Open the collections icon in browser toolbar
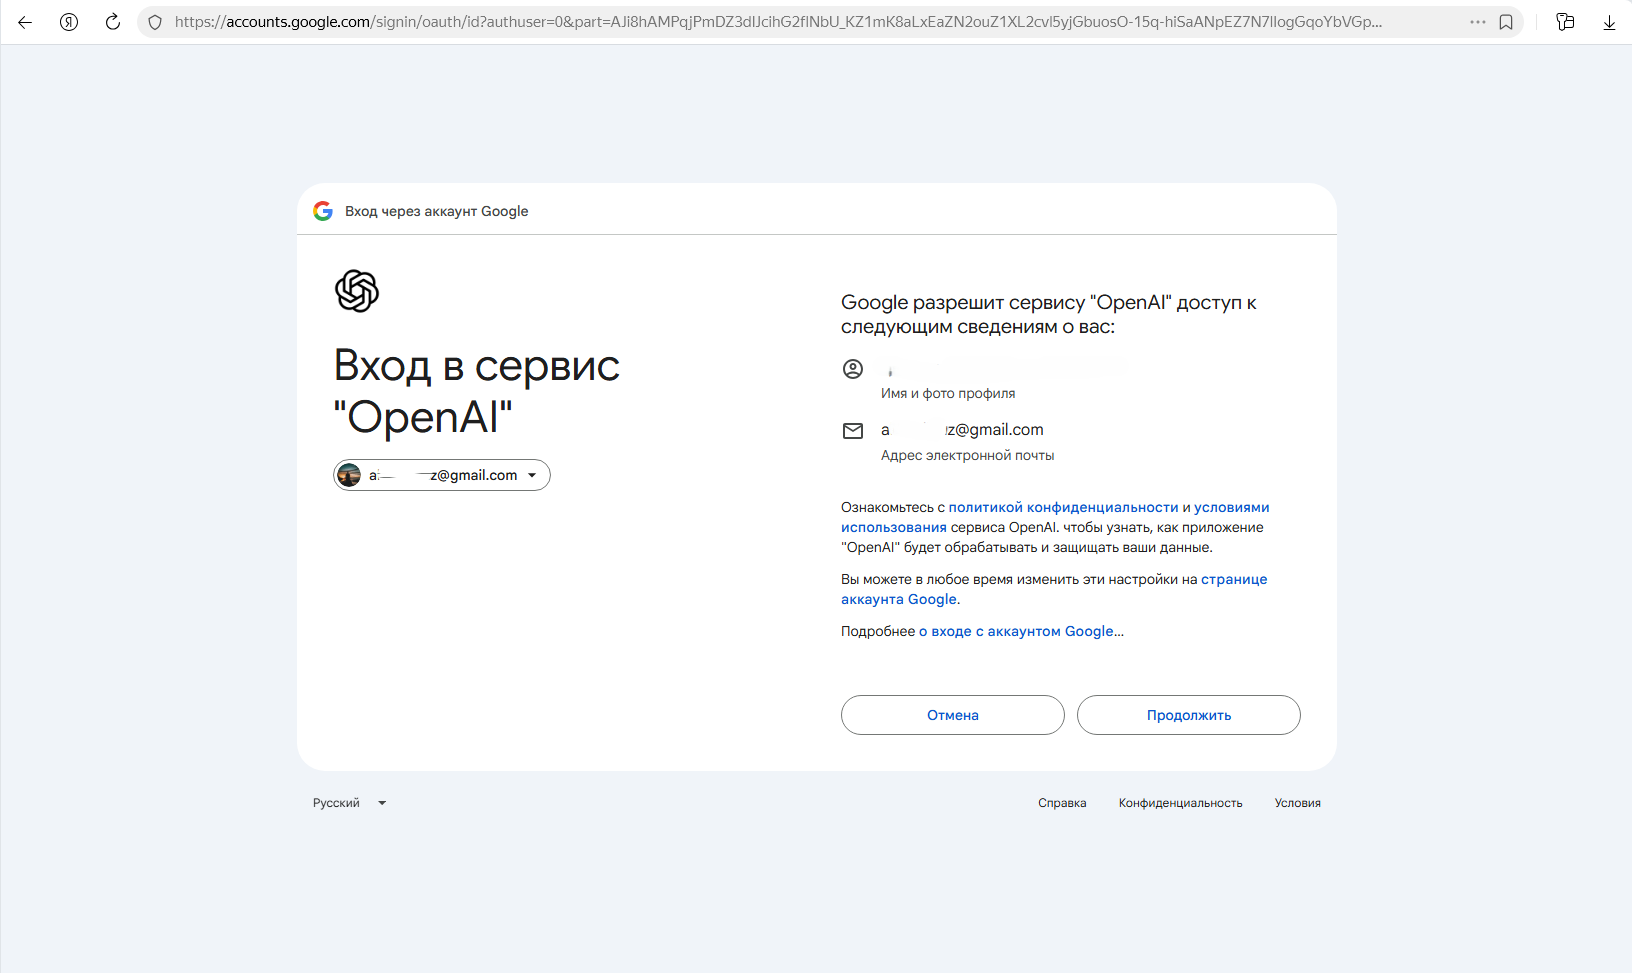Viewport: 1632px width, 973px height. 1566,22
